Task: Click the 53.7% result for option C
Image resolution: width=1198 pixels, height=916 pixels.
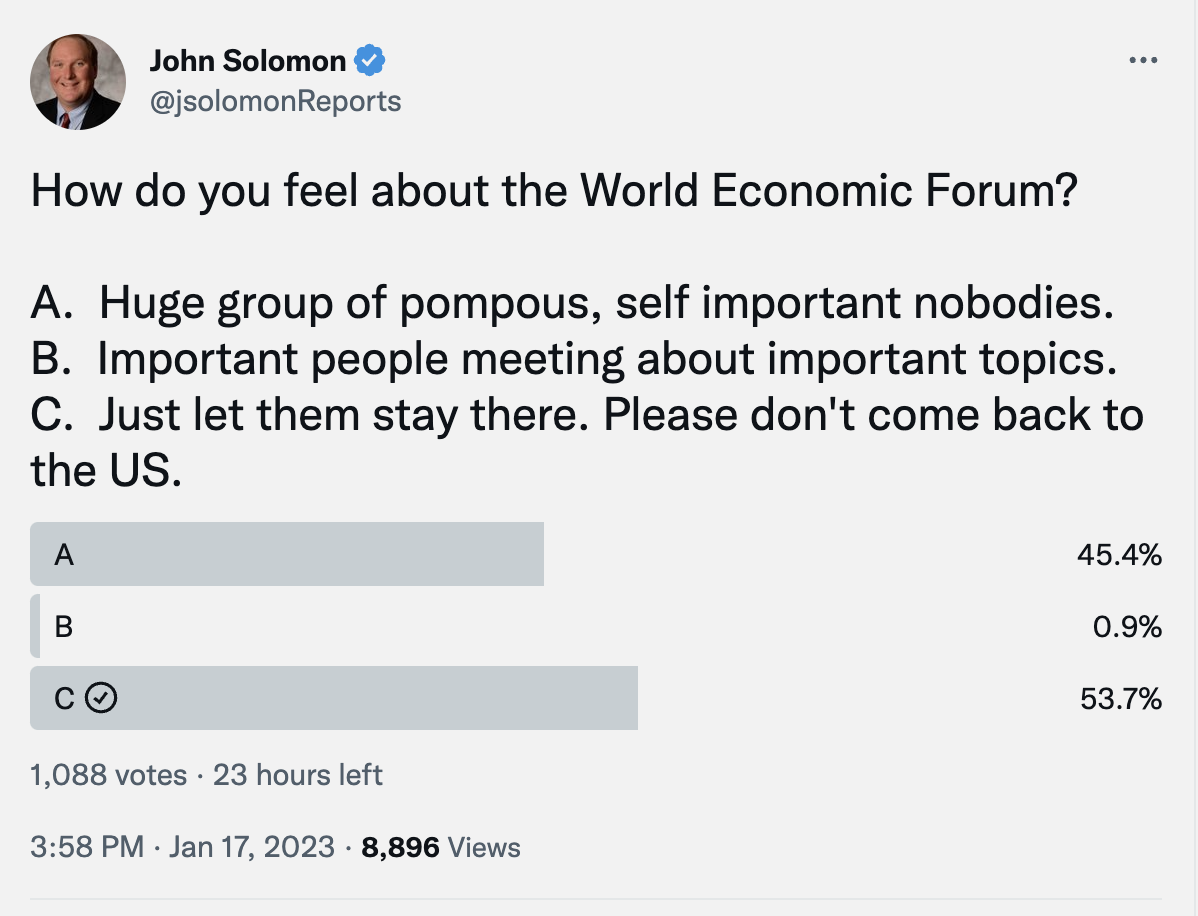Action: (1121, 698)
